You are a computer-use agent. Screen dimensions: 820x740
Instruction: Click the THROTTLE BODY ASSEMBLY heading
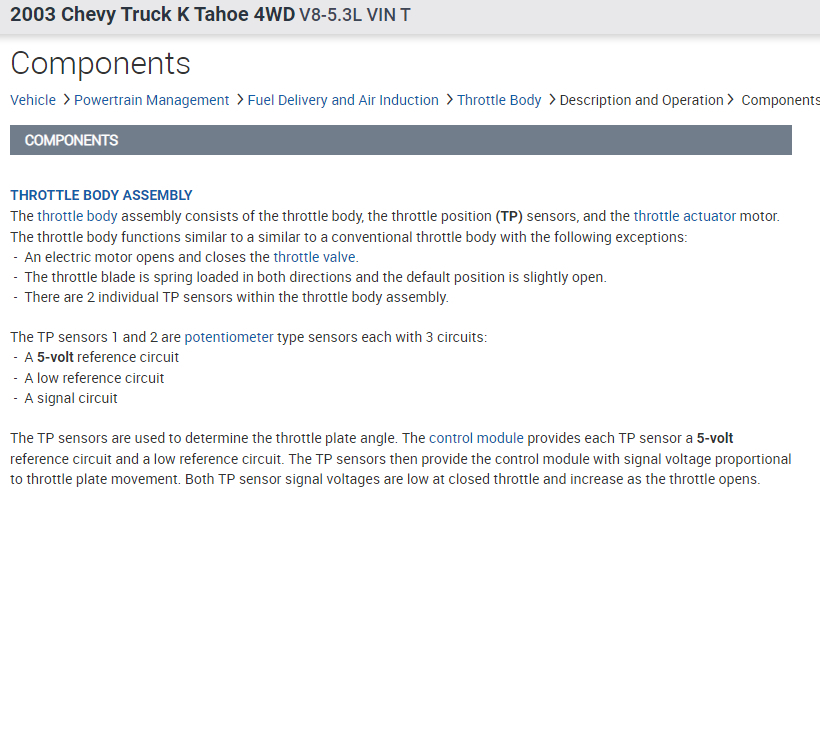pyautogui.click(x=101, y=195)
